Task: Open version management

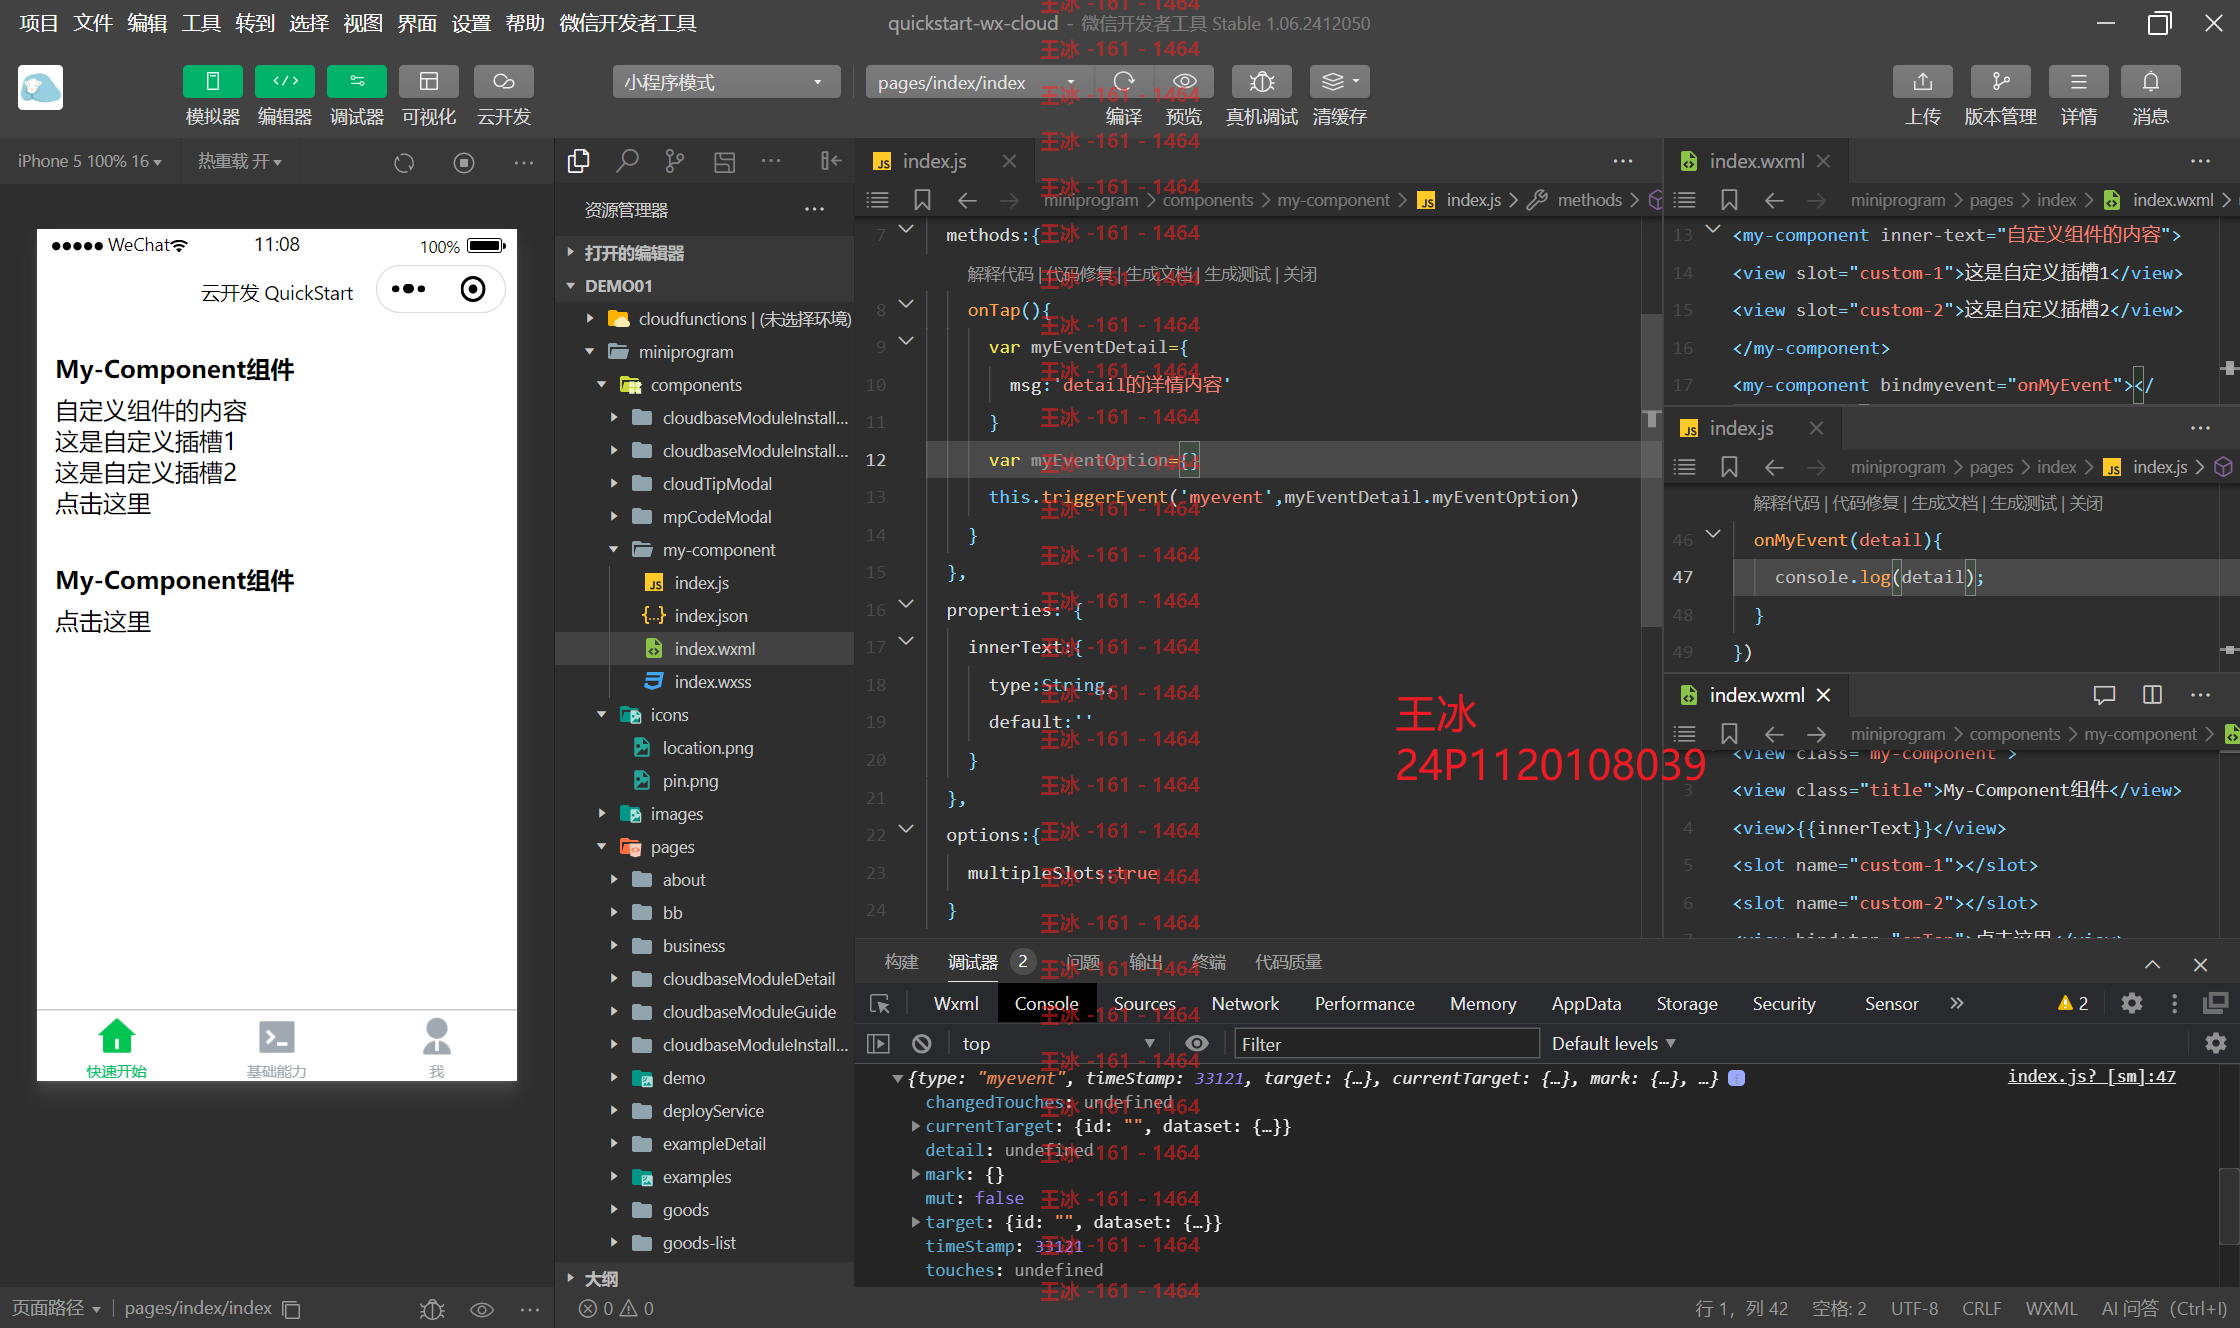Action: pyautogui.click(x=2000, y=82)
